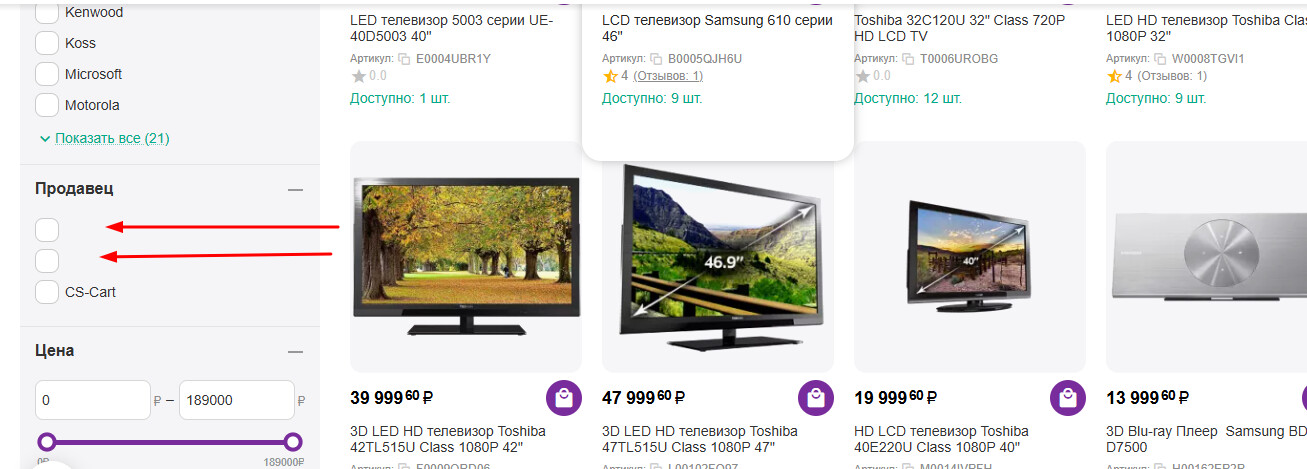Image resolution: width=1307 pixels, height=469 pixels.
Task: Collapse the Продавец filter section
Action: (x=295, y=189)
